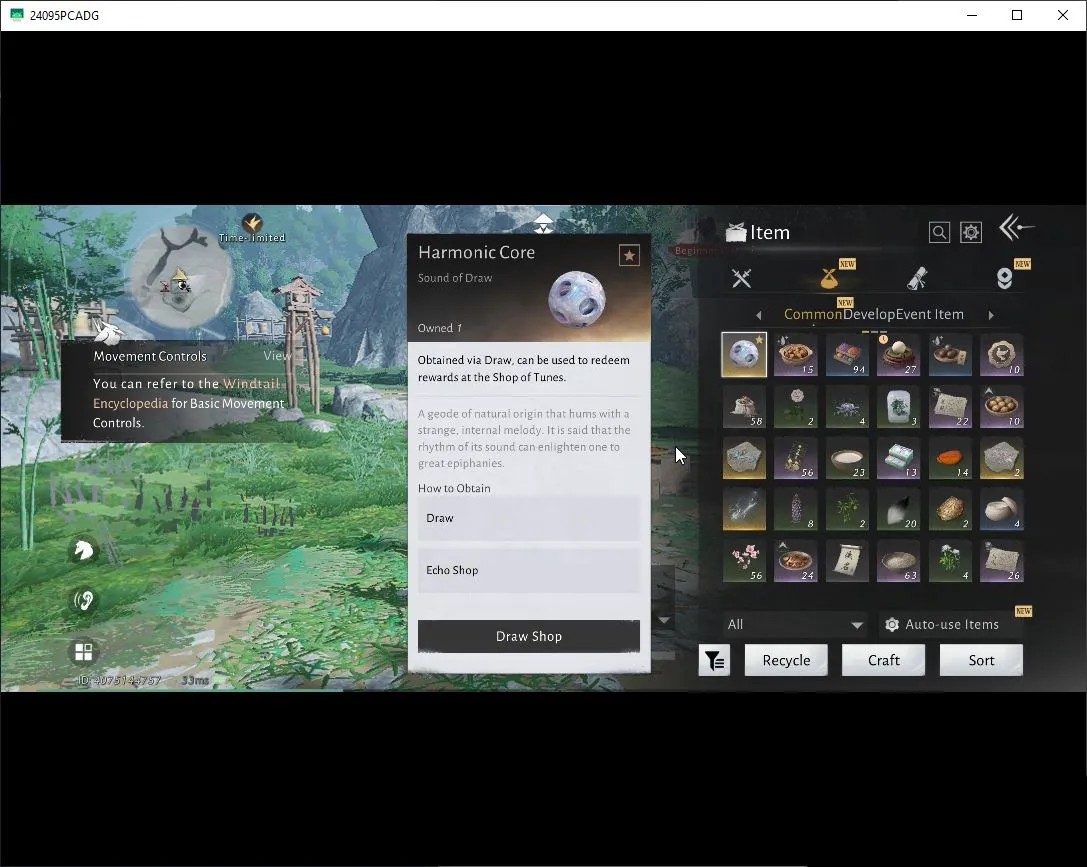
Task: Toggle favorite star on Harmonic Core
Action: pos(629,256)
